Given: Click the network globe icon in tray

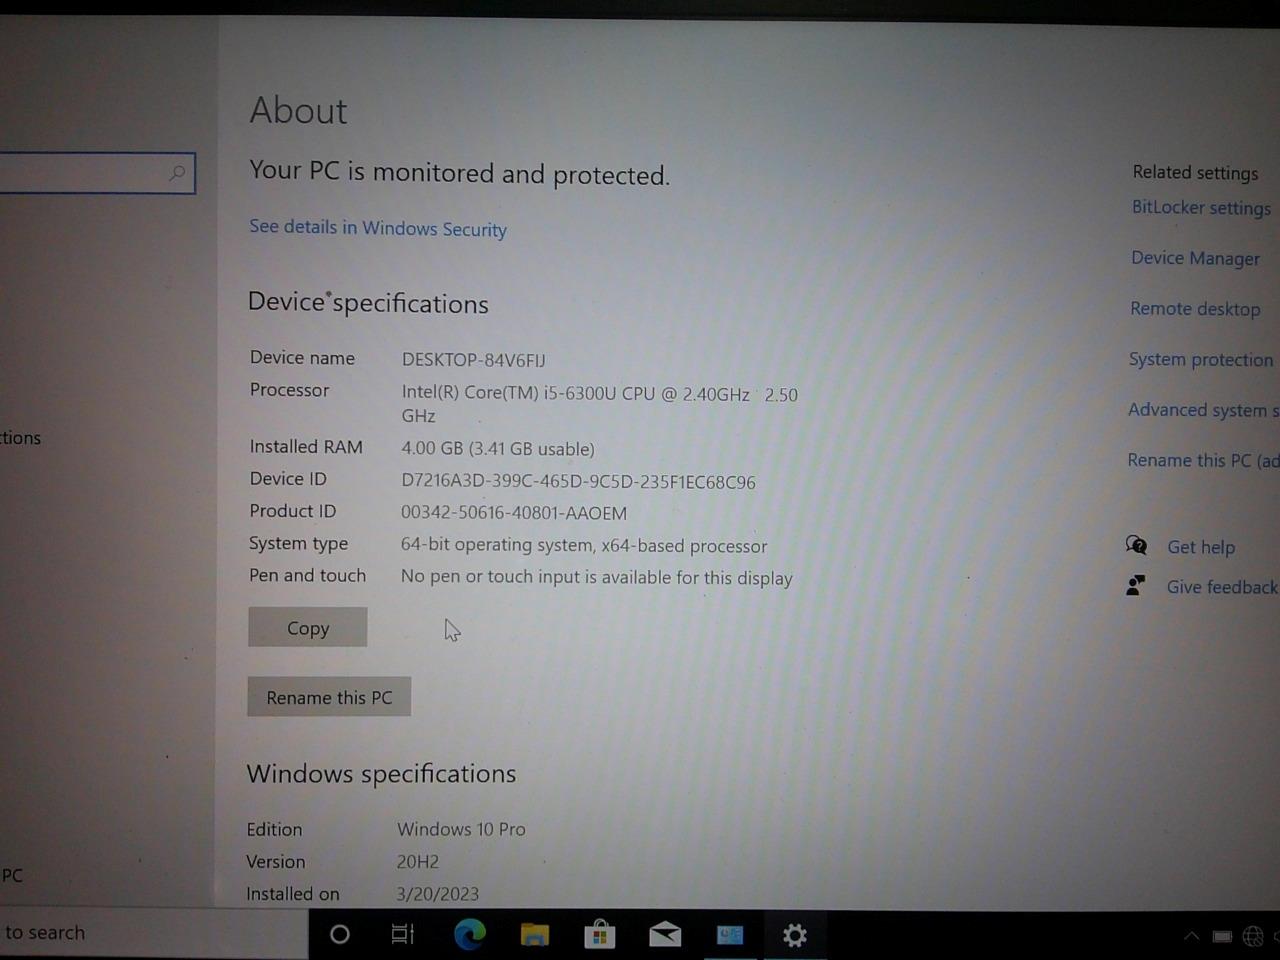Looking at the screenshot, I should [x=1253, y=936].
